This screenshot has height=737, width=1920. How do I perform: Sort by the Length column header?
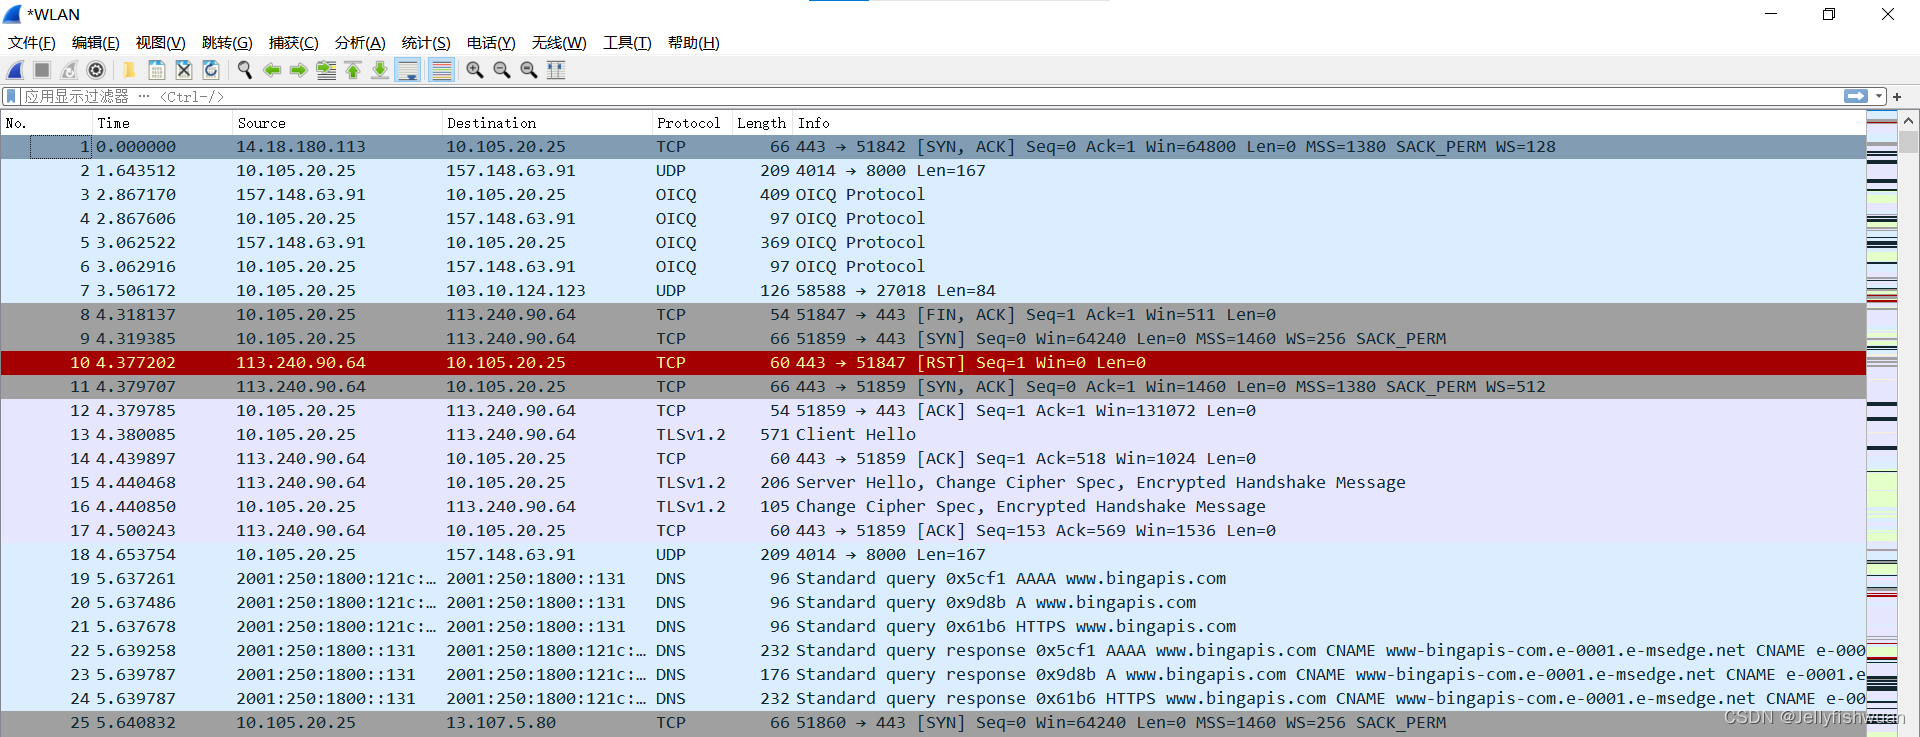coord(762,123)
